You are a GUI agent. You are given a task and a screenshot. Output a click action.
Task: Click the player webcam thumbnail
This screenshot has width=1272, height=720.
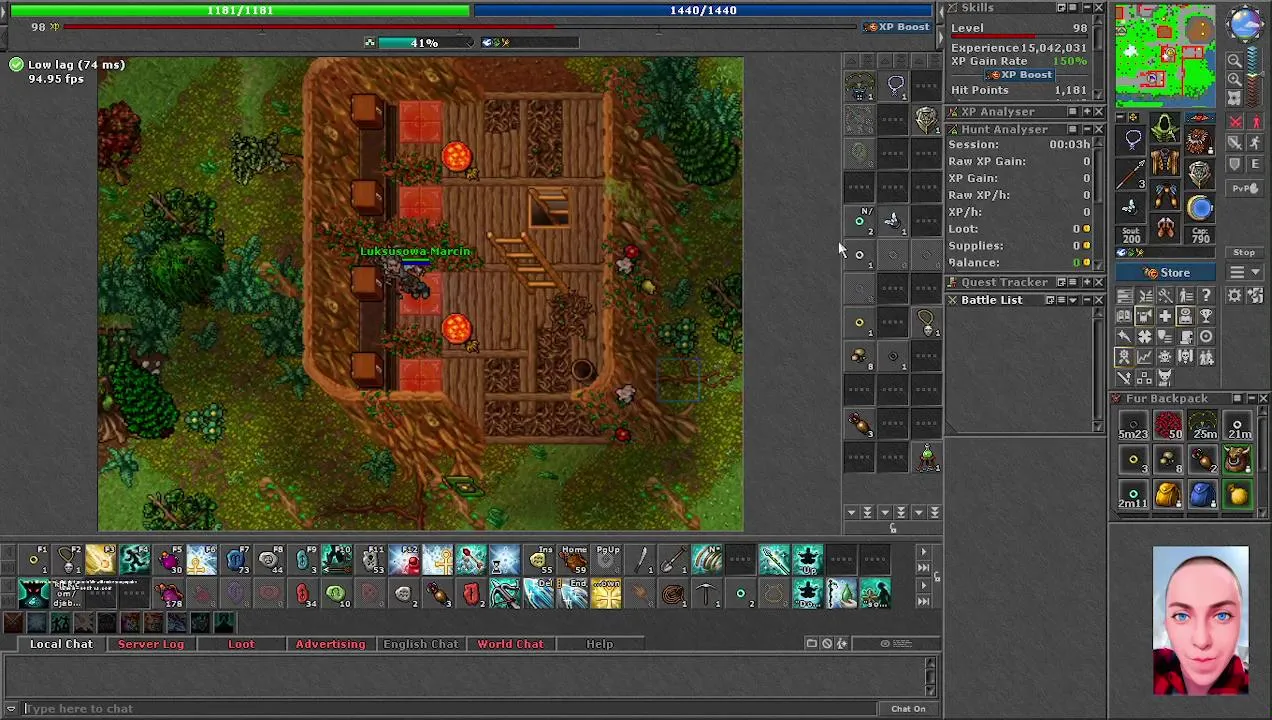(x=1200, y=620)
